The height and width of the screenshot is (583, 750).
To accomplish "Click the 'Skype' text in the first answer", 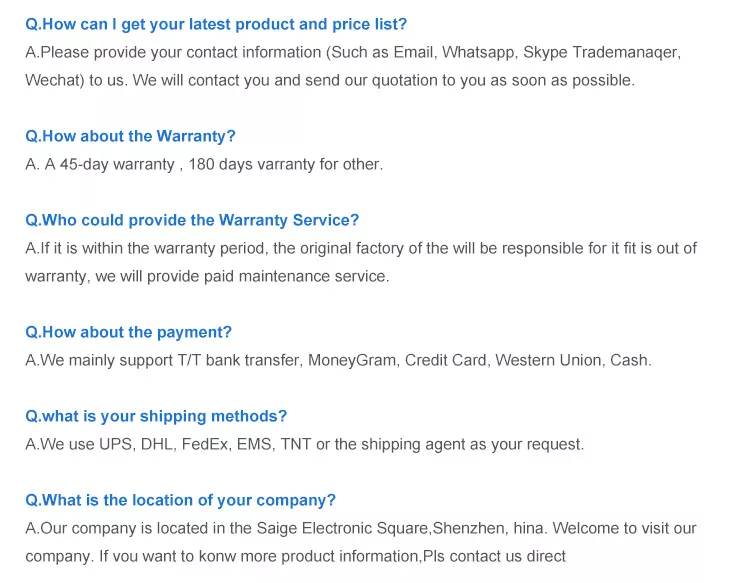I will point(546,52).
